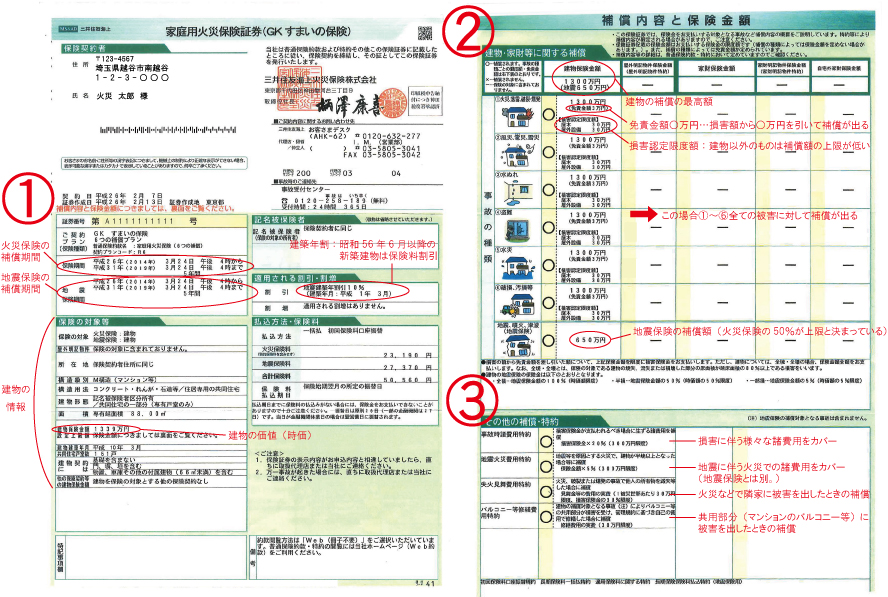The image size is (888, 597).
Task: Click the coverage circle in the fire row
Action: pos(548,114)
